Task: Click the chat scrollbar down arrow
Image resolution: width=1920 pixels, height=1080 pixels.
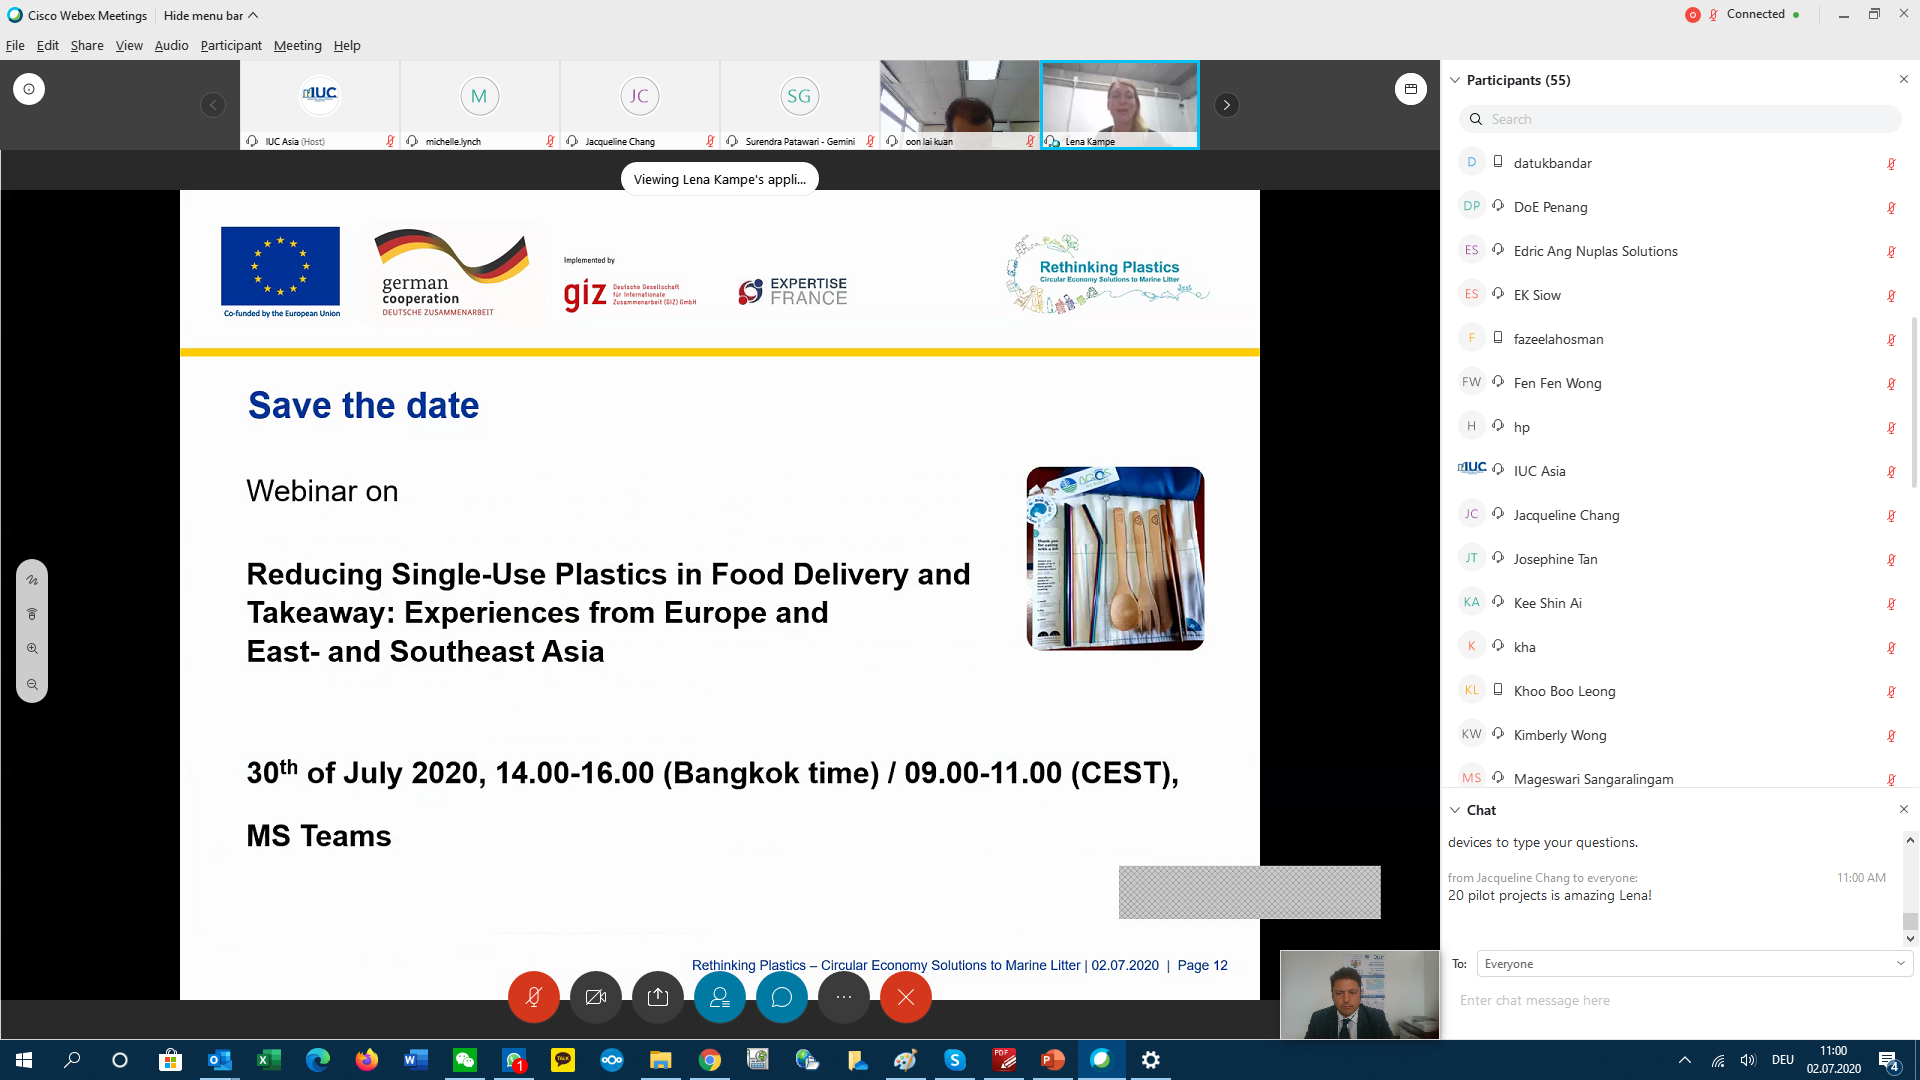Action: click(x=1910, y=939)
